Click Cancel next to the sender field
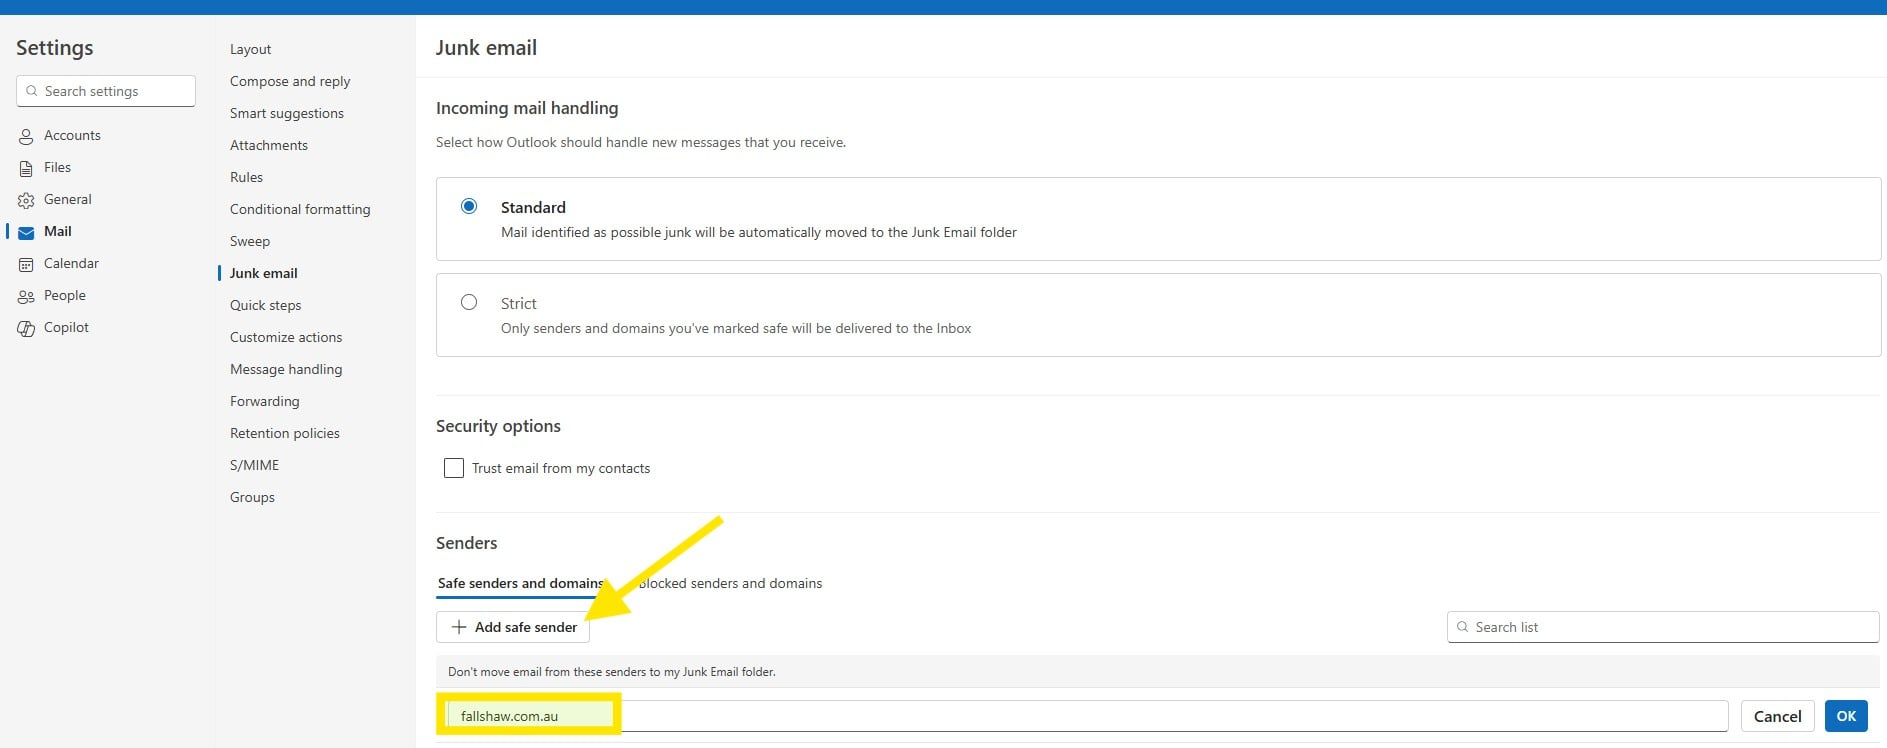The image size is (1887, 748). click(x=1777, y=716)
